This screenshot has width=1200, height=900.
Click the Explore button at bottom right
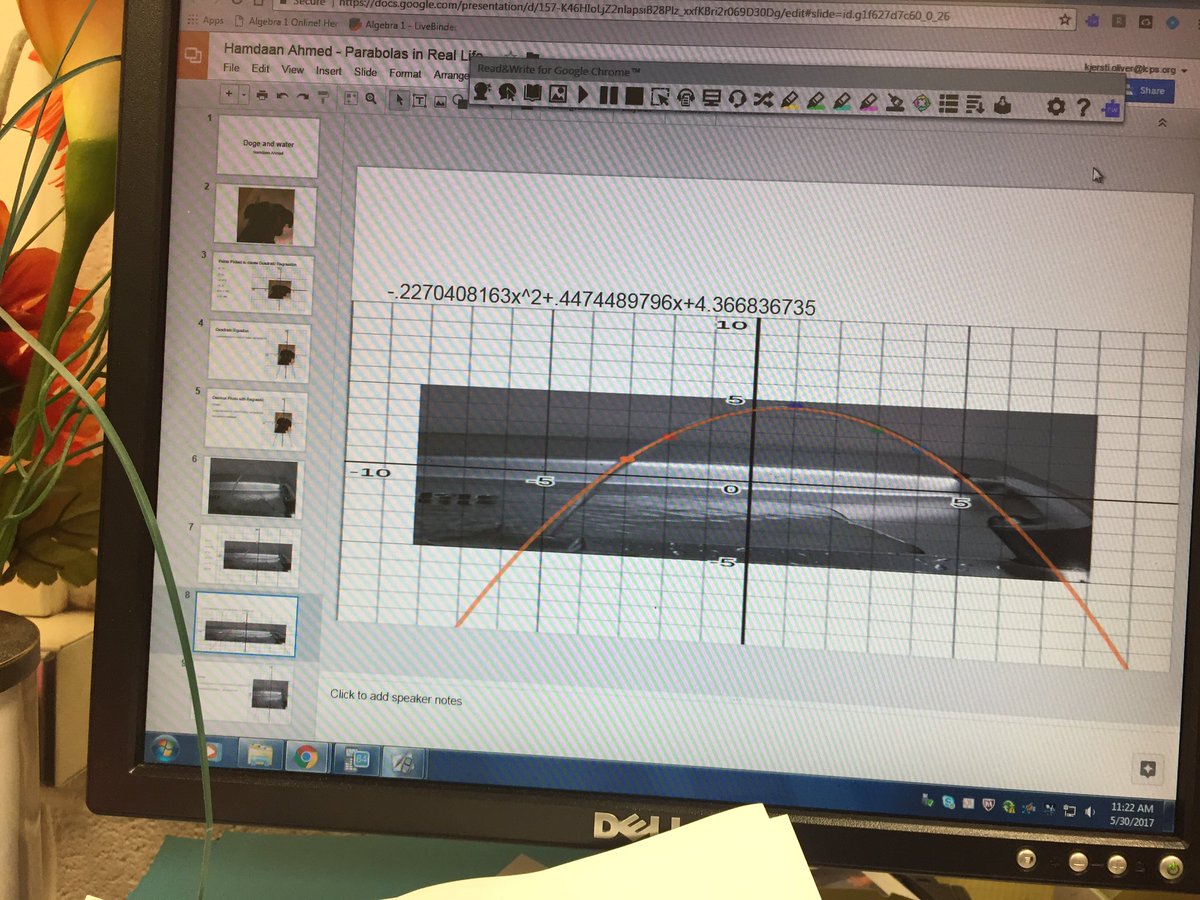pos(1147,769)
